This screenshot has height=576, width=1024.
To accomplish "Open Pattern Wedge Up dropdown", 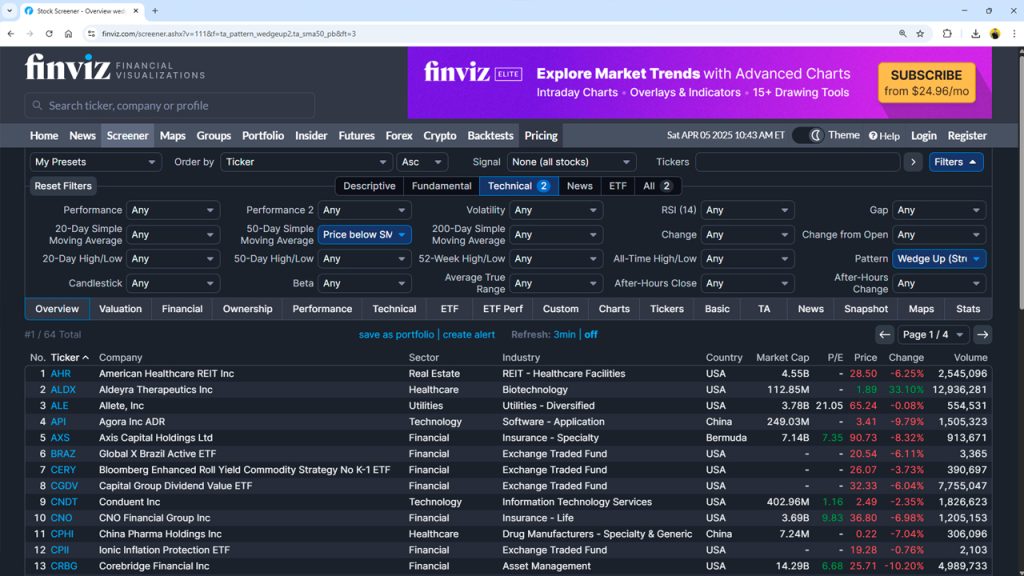I will pos(938,259).
